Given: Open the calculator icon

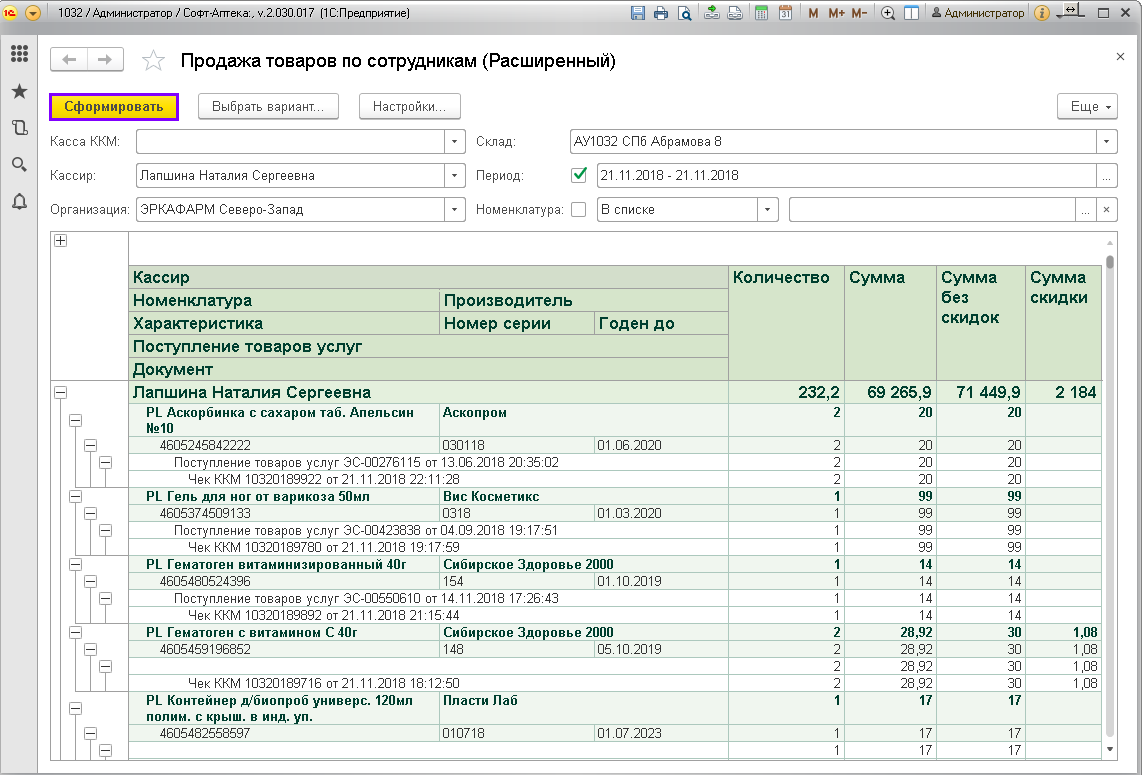Looking at the screenshot, I should (x=762, y=13).
